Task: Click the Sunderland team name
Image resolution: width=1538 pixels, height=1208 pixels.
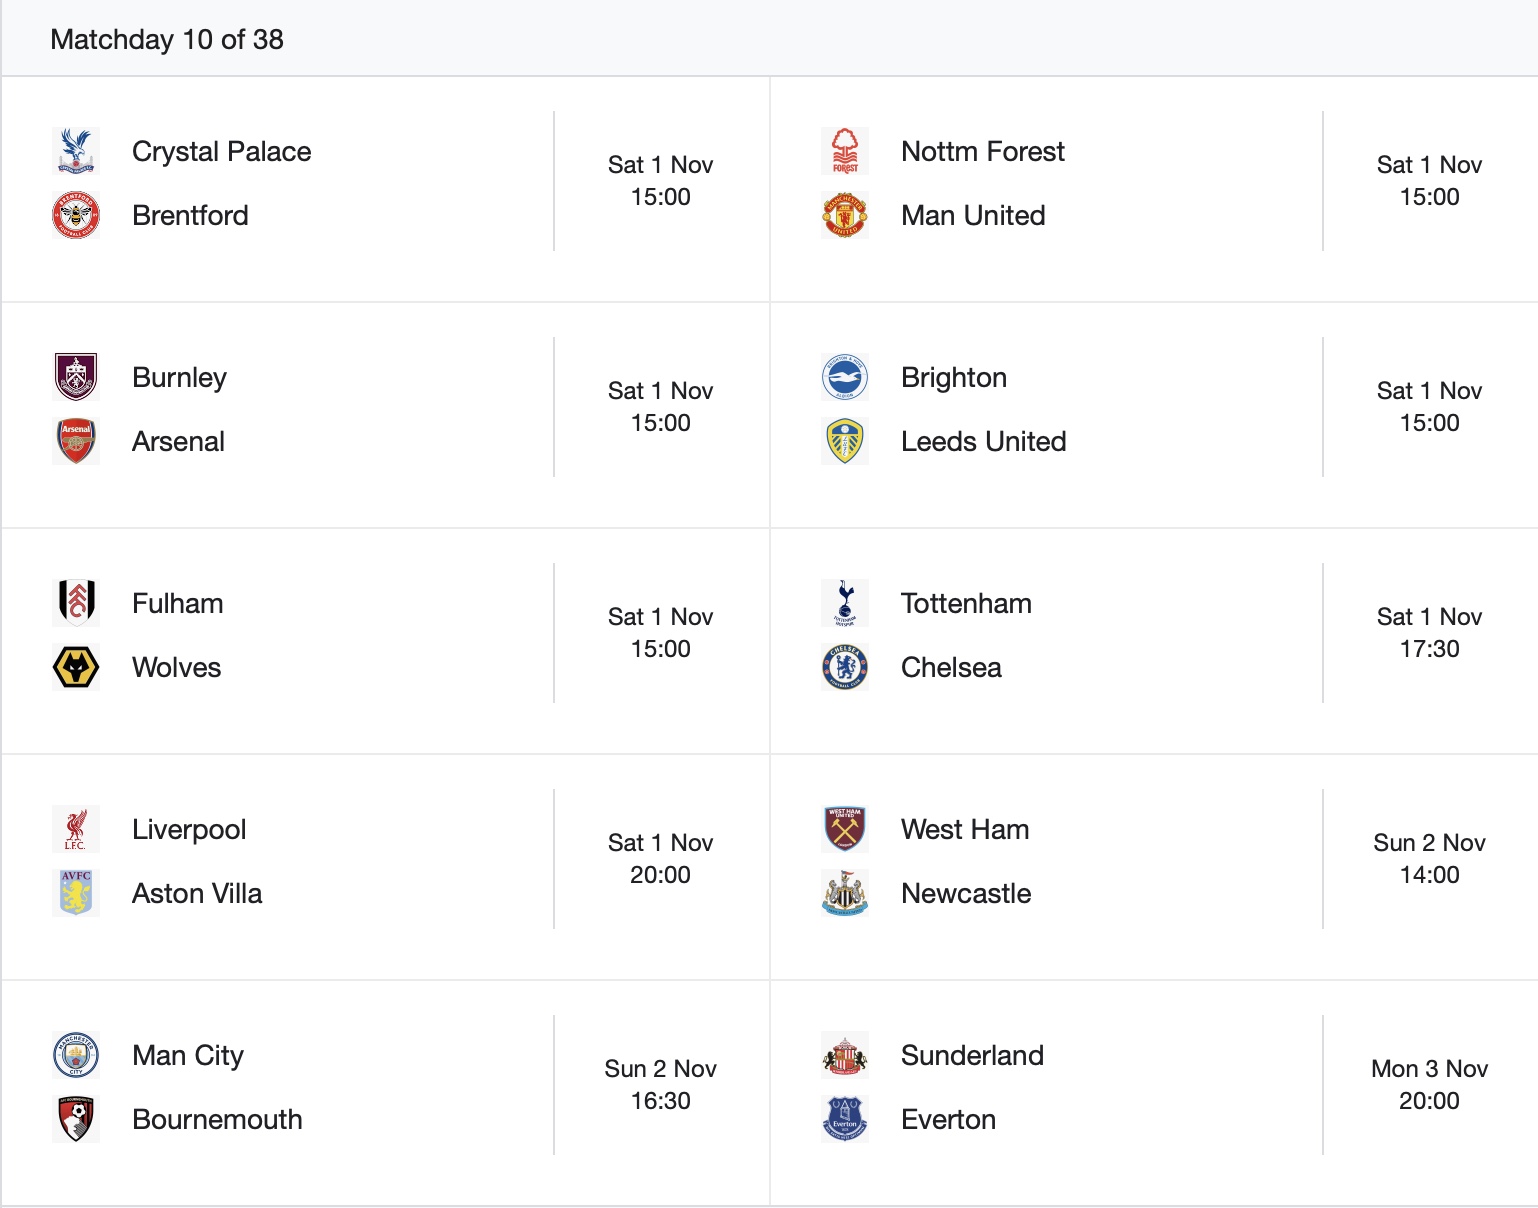Action: coord(972,1055)
